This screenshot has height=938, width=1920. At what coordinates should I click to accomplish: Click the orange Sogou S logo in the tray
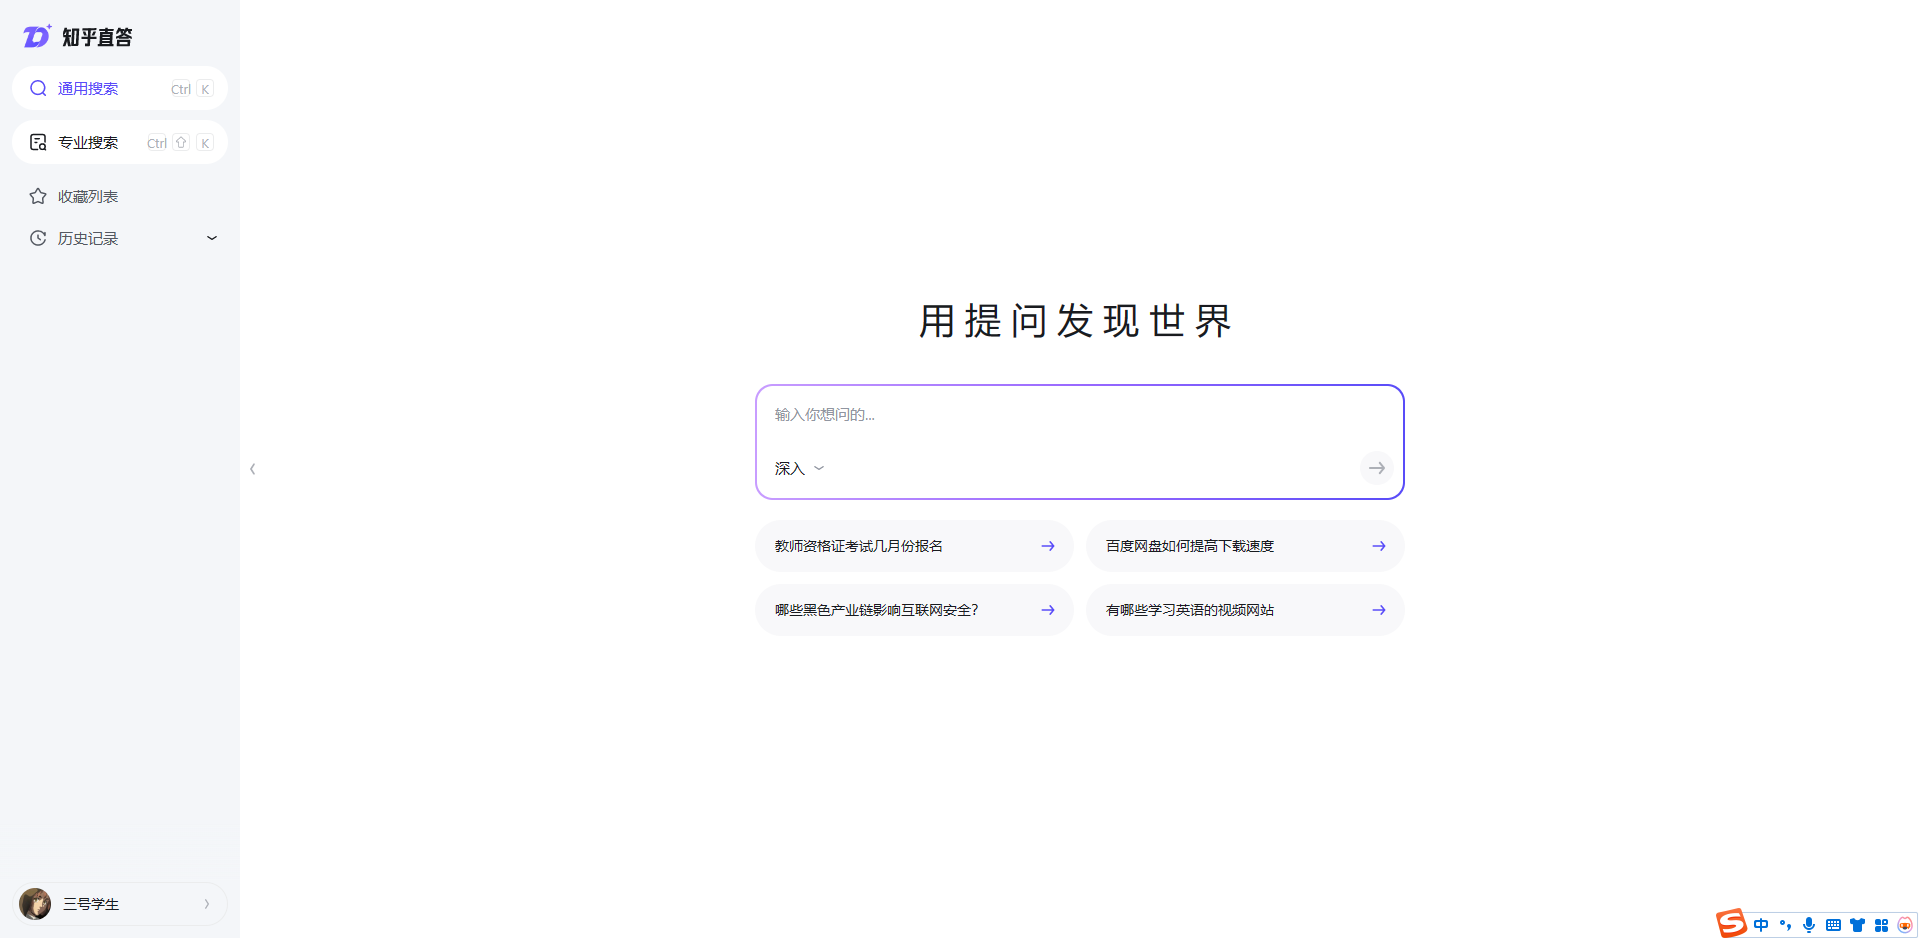click(1731, 922)
